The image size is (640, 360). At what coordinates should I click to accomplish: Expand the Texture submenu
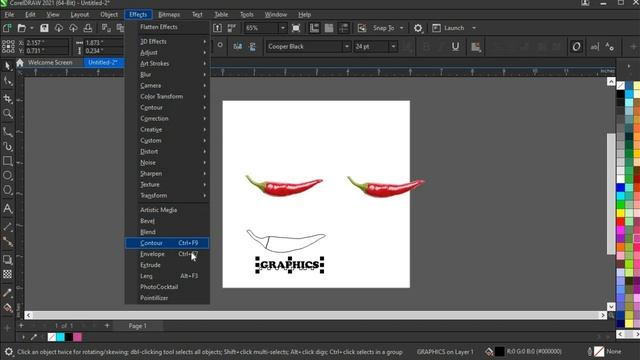point(167,184)
